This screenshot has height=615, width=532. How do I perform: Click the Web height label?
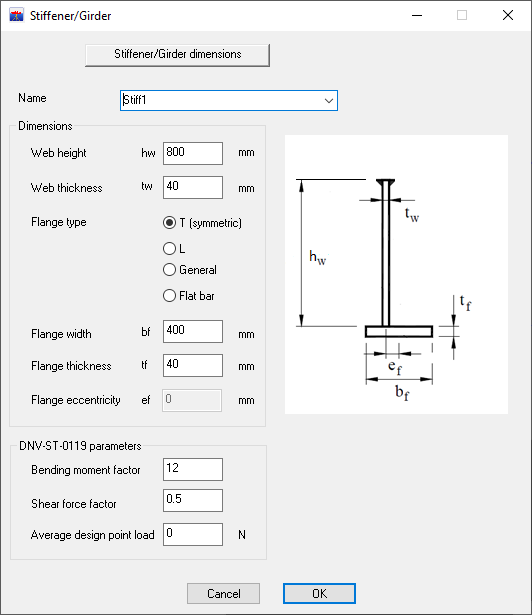click(x=58, y=153)
